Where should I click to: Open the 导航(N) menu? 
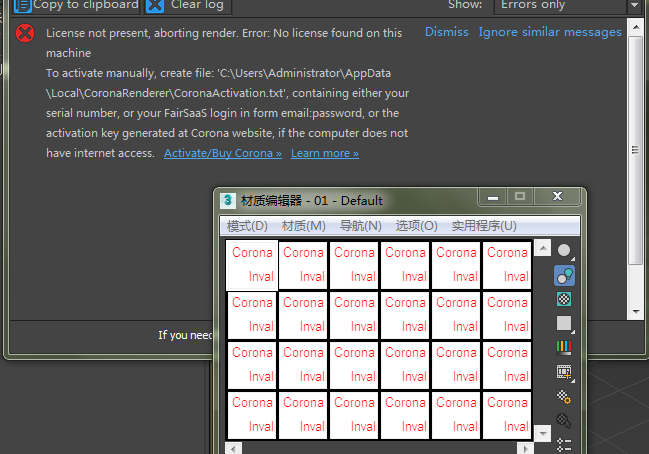361,226
